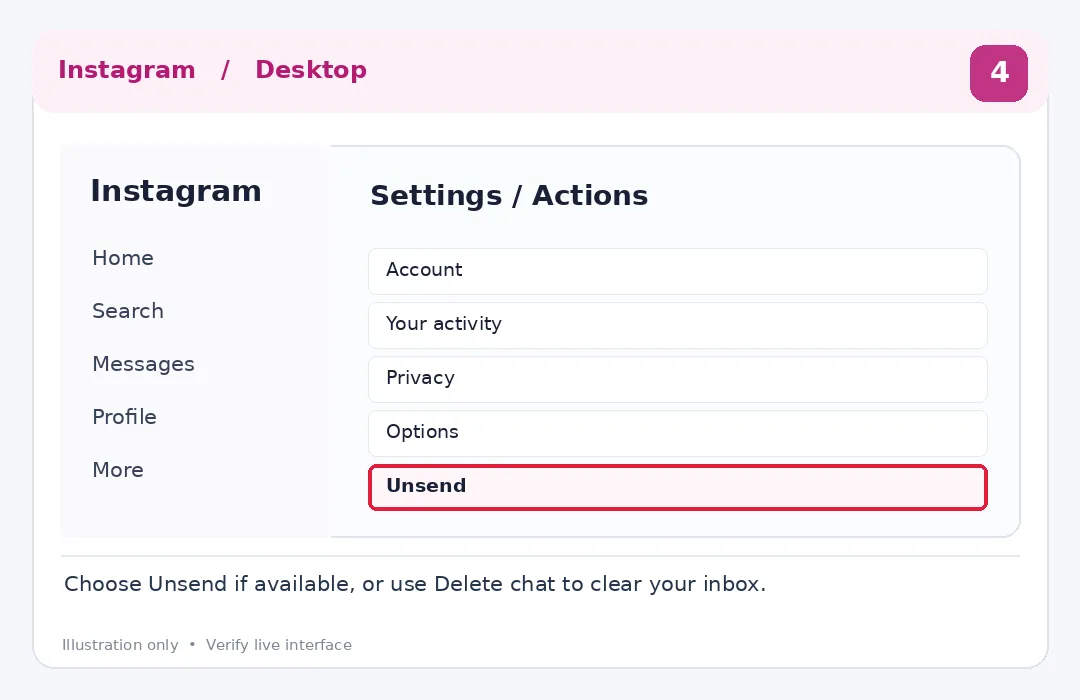This screenshot has height=700, width=1080.
Task: Click the 'Choose Unsend if available' caption
Action: [x=415, y=584]
